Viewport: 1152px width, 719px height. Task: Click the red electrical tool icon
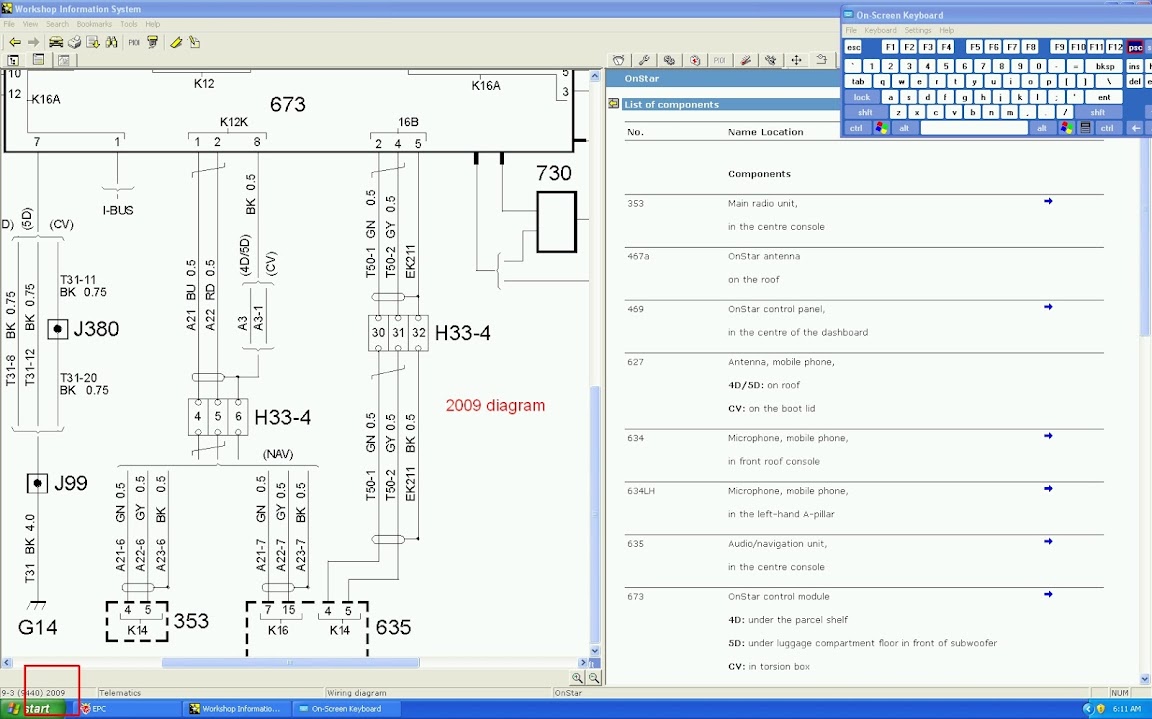(745, 60)
